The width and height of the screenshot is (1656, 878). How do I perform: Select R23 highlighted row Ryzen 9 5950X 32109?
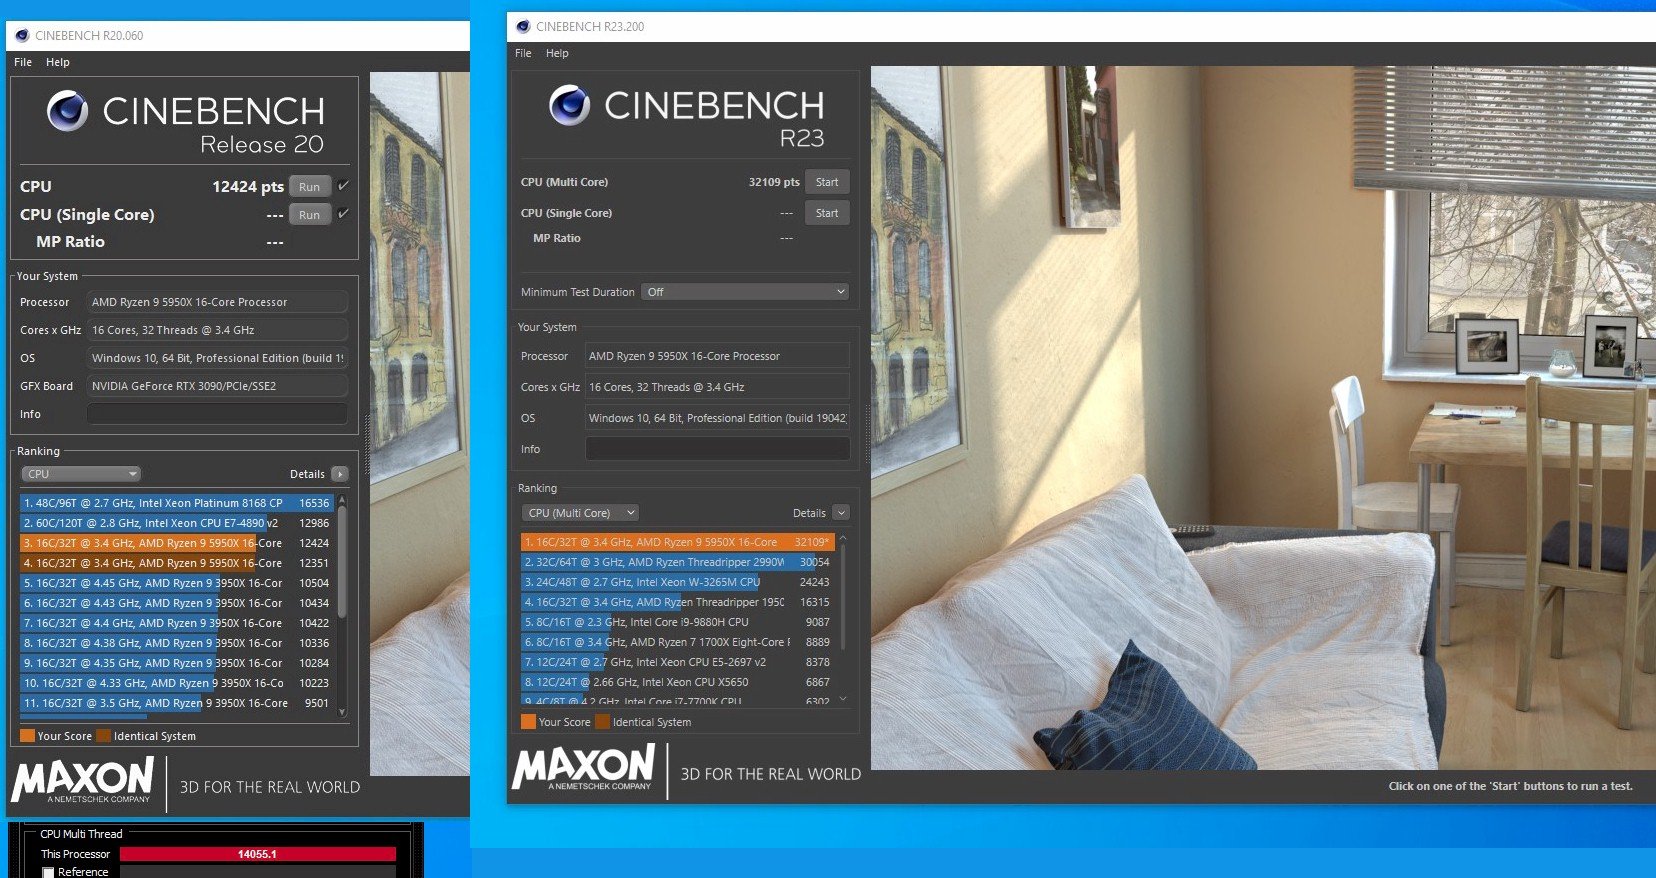pos(677,542)
